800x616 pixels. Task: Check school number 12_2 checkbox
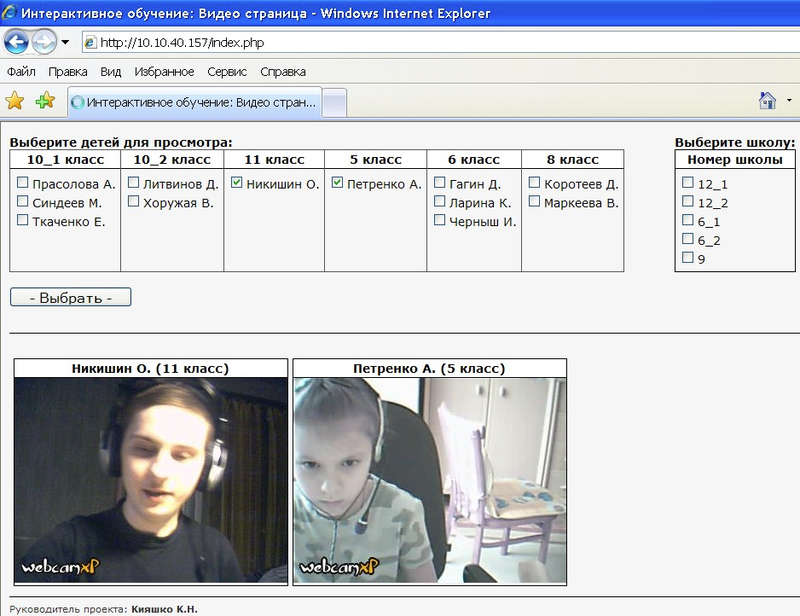(x=688, y=201)
